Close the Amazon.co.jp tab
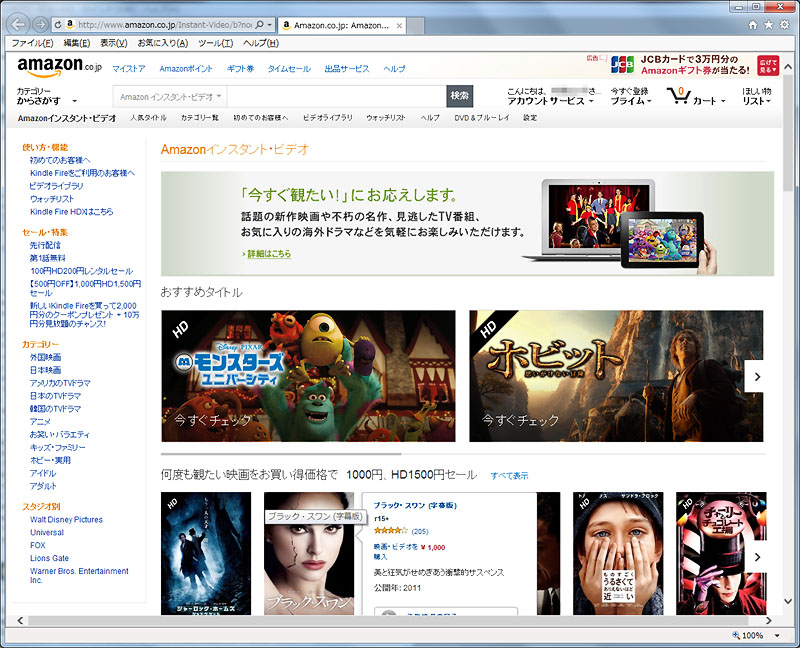Screen dimensions: 800x648 coord(399,26)
